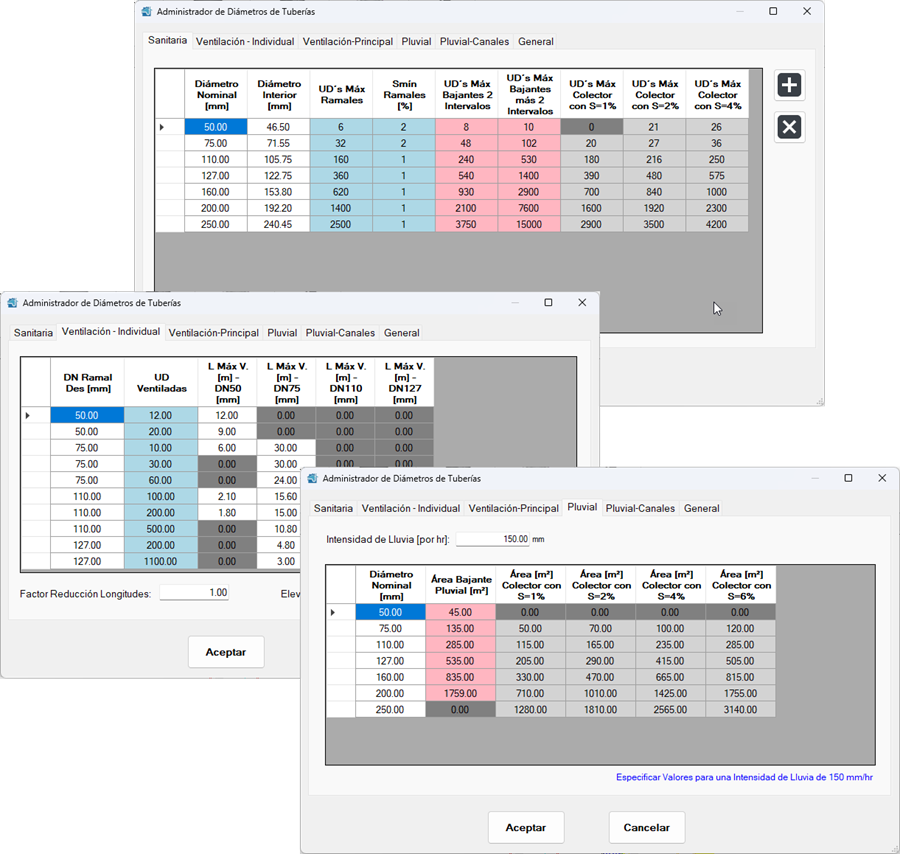The height and width of the screenshot is (854, 900).
Task: Open the General tab
Action: tap(701, 508)
